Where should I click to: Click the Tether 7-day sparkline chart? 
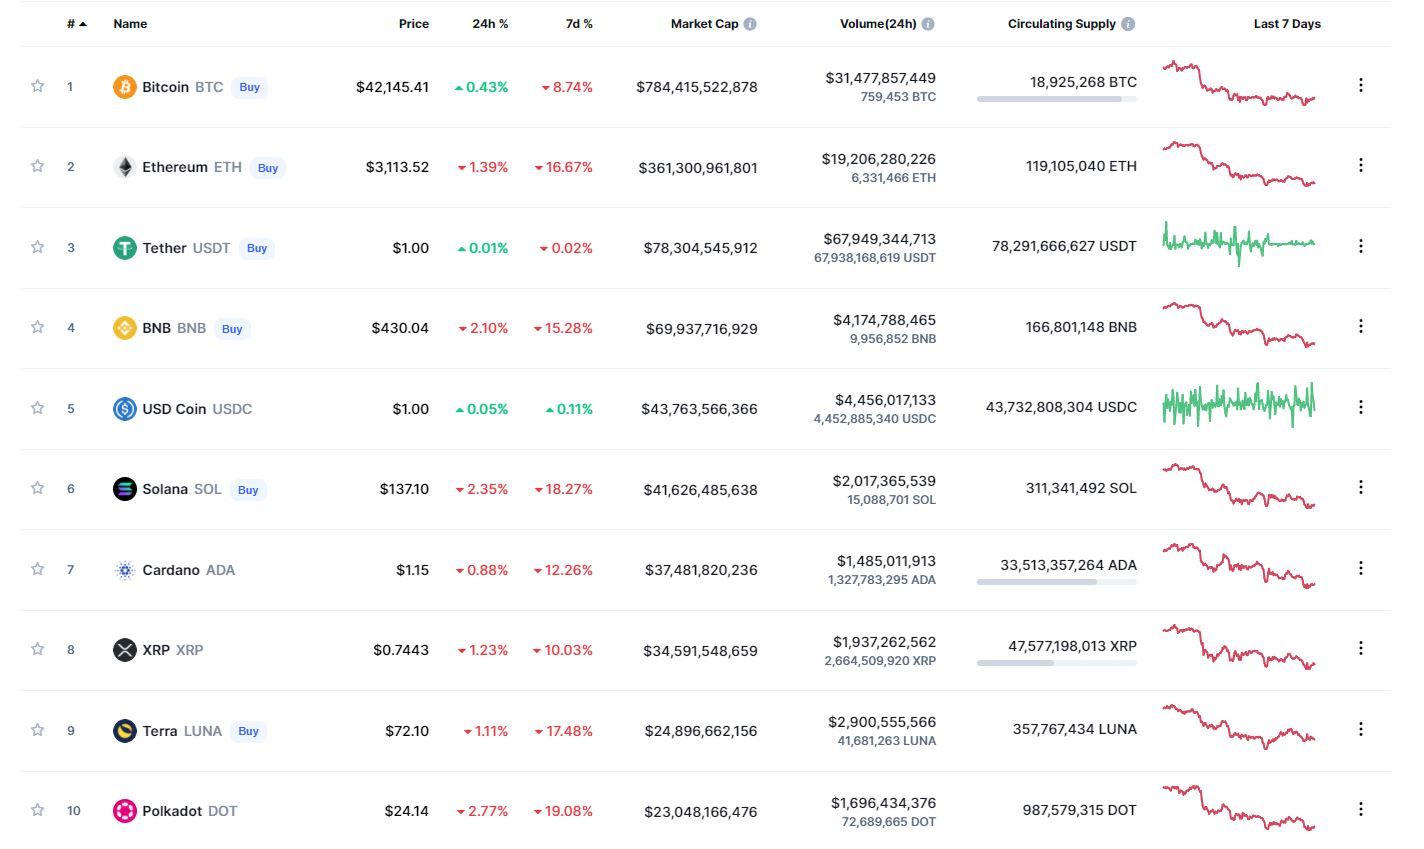[1238, 243]
